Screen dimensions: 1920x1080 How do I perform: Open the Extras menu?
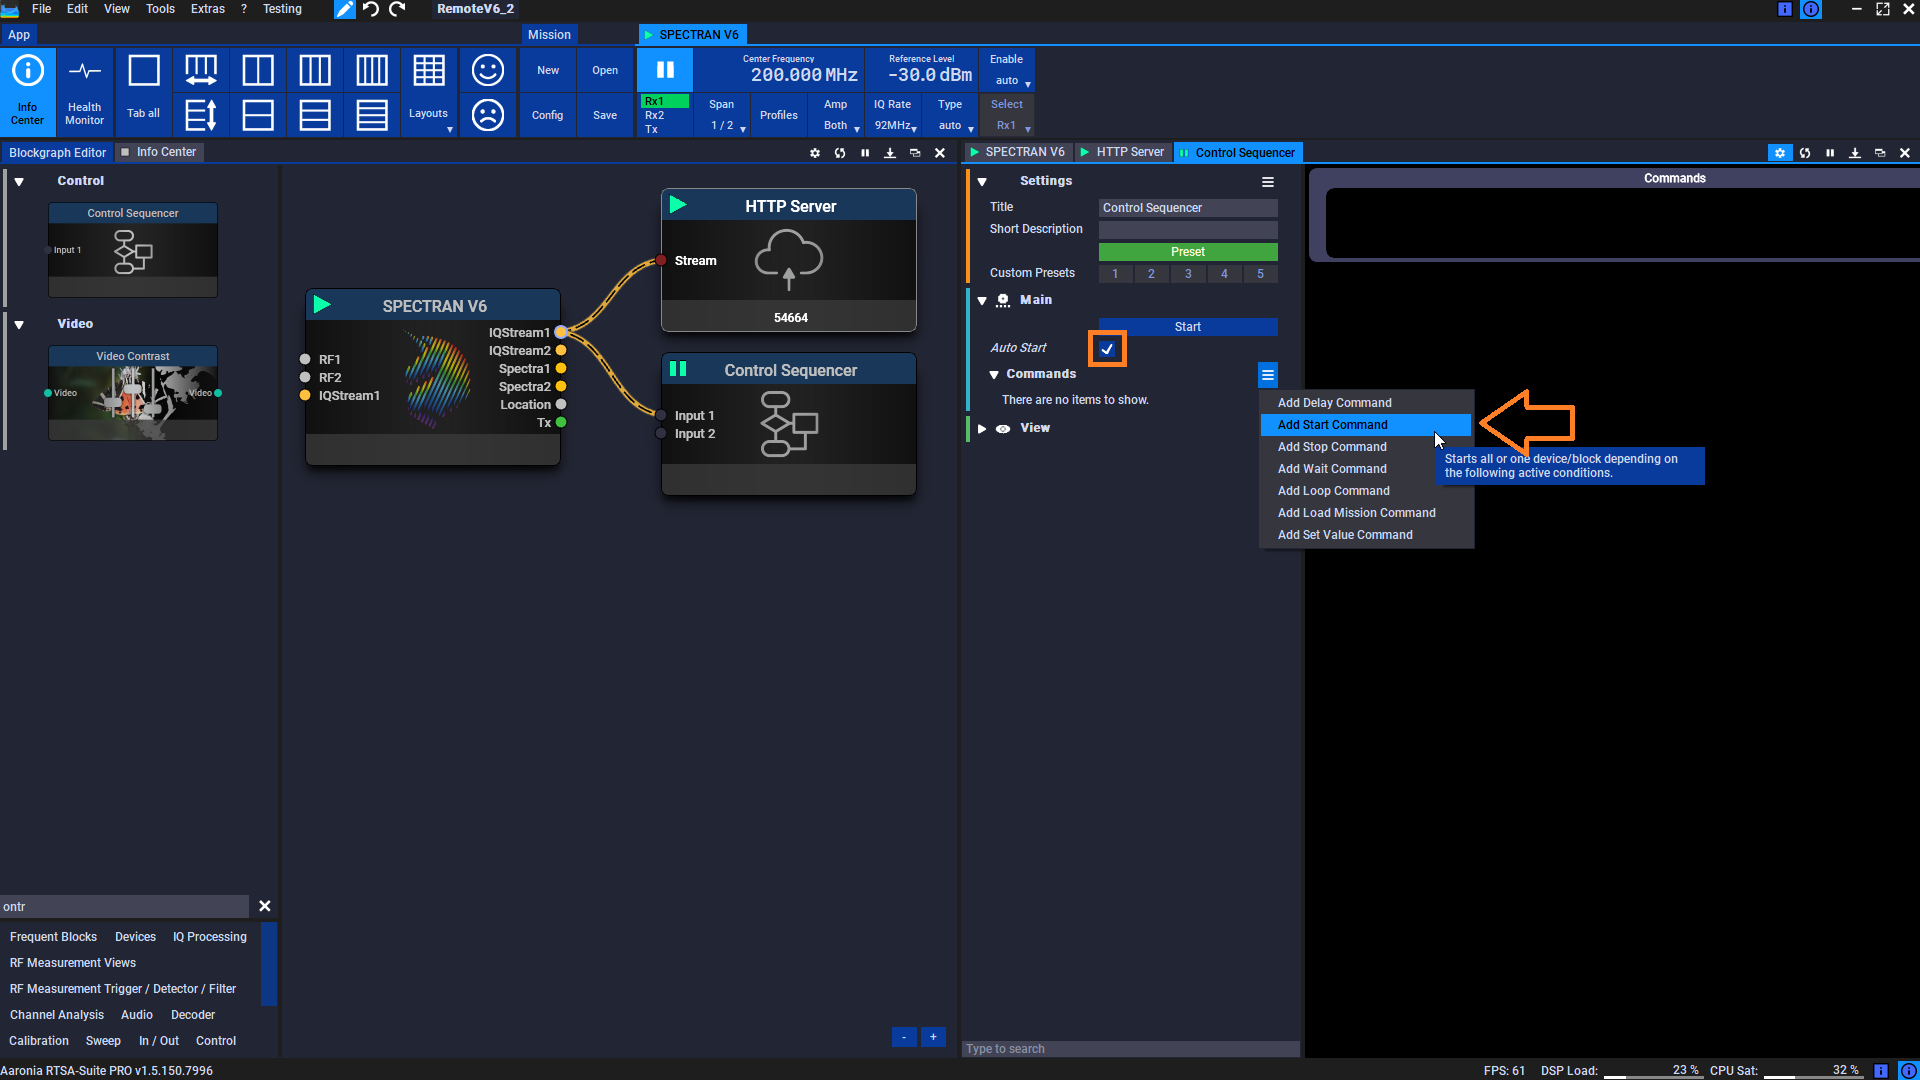pyautogui.click(x=208, y=9)
